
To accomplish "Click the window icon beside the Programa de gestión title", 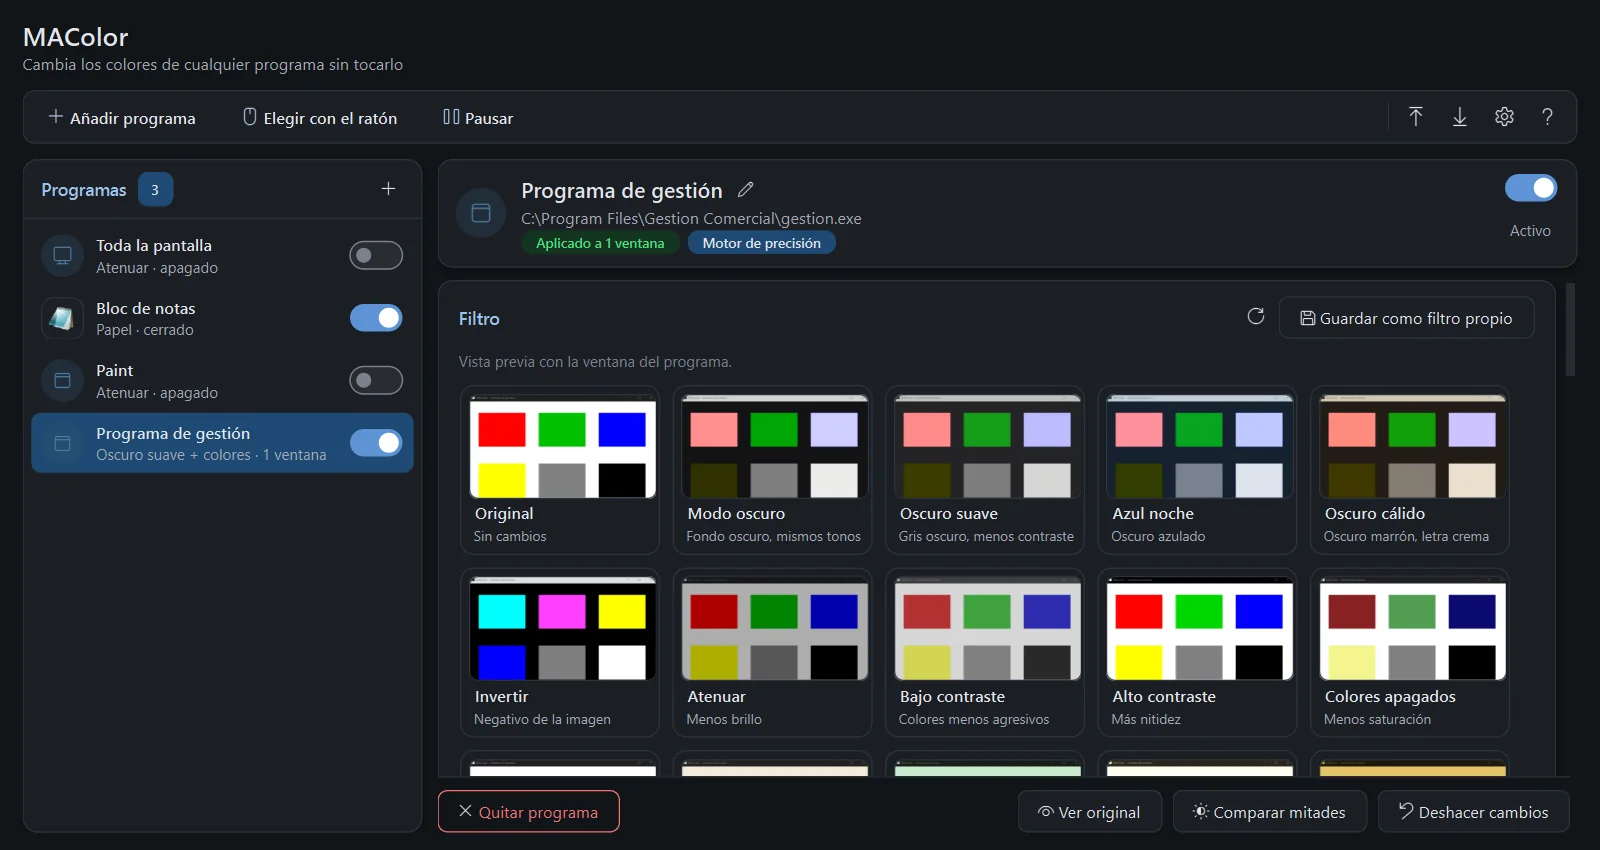I will 481,213.
